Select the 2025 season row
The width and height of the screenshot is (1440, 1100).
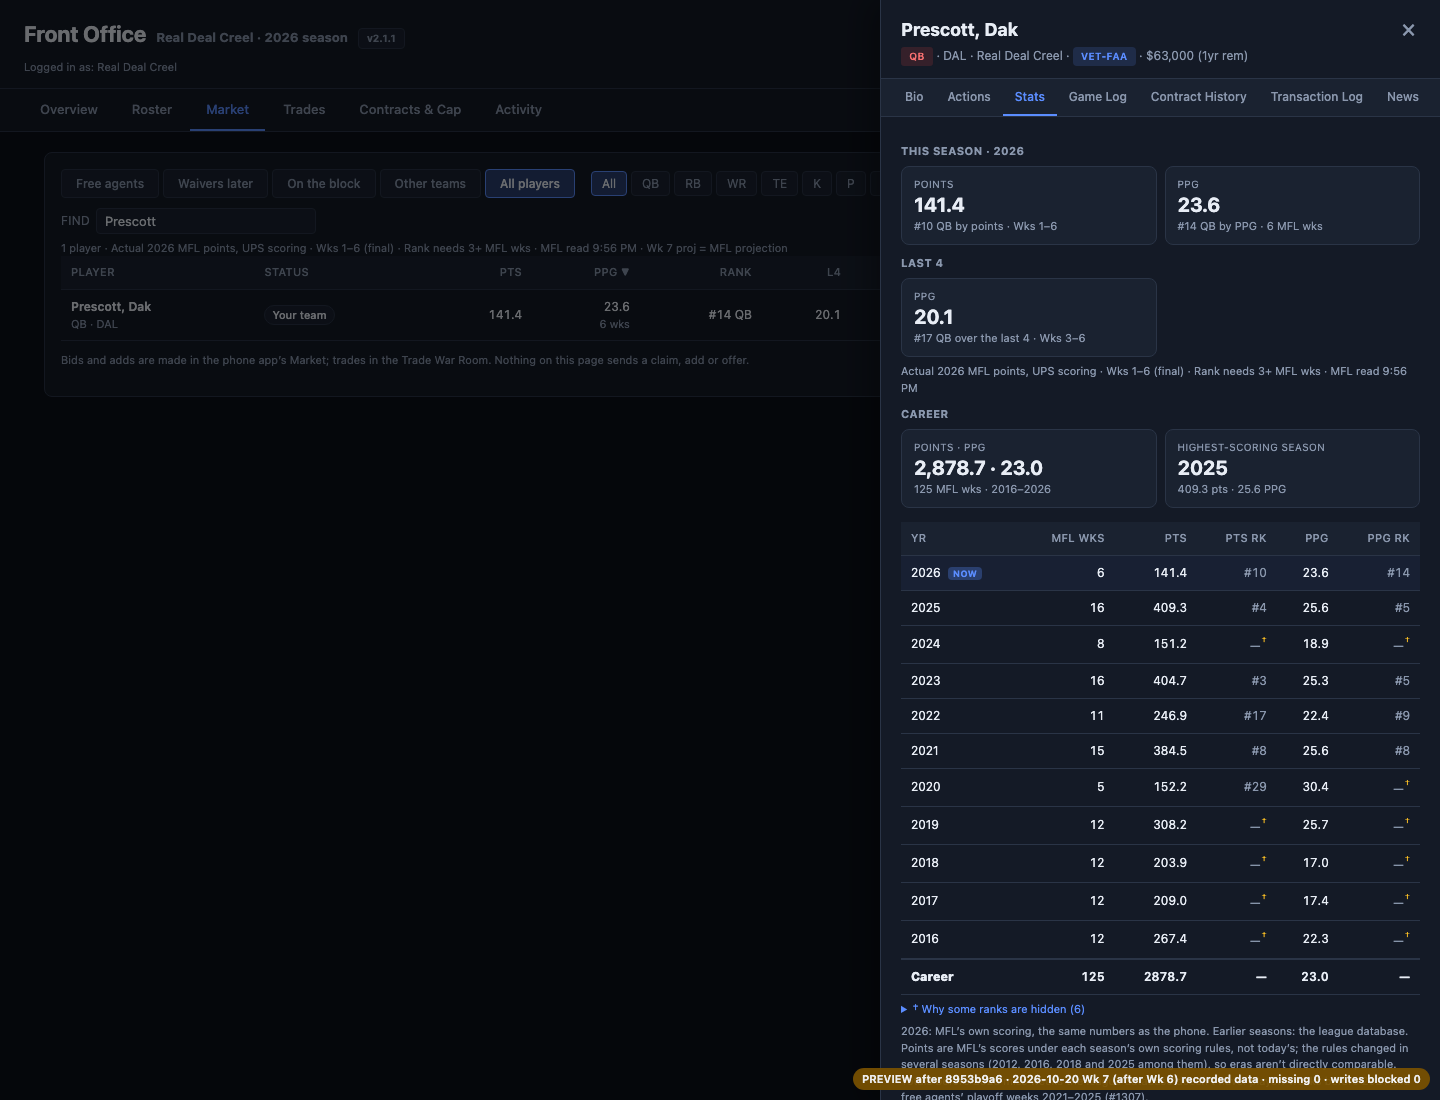coord(1160,608)
